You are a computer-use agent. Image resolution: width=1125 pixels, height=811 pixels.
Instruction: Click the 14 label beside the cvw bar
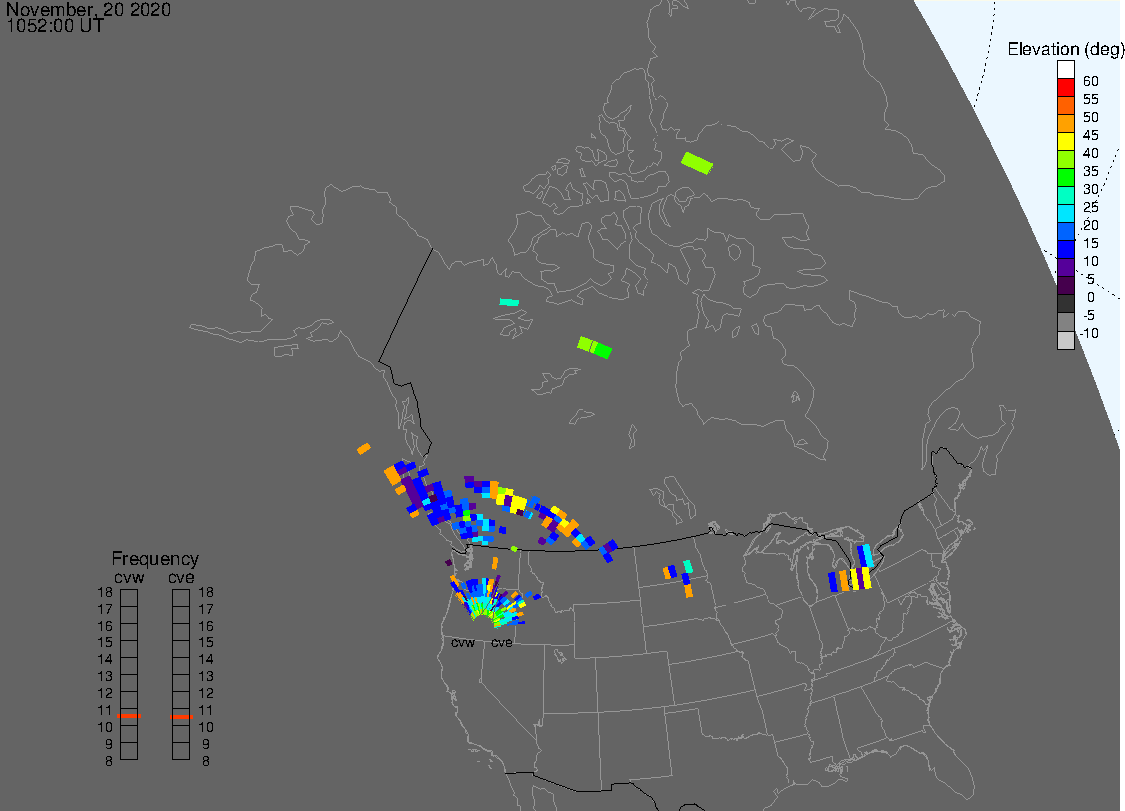pos(105,659)
